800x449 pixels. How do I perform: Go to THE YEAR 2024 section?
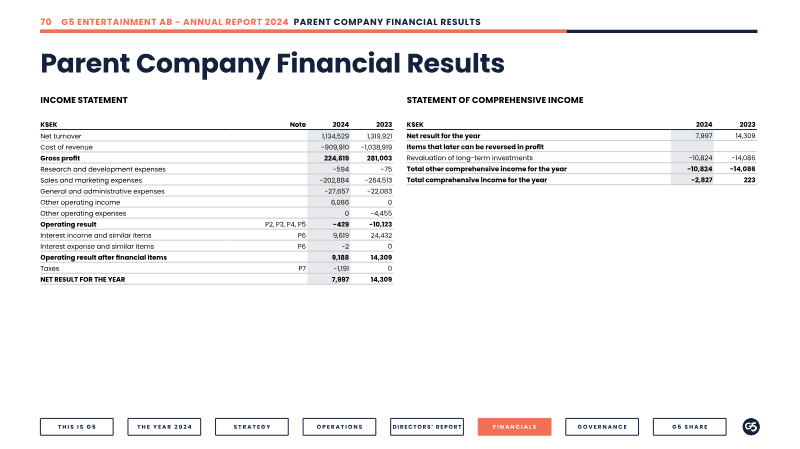(164, 427)
